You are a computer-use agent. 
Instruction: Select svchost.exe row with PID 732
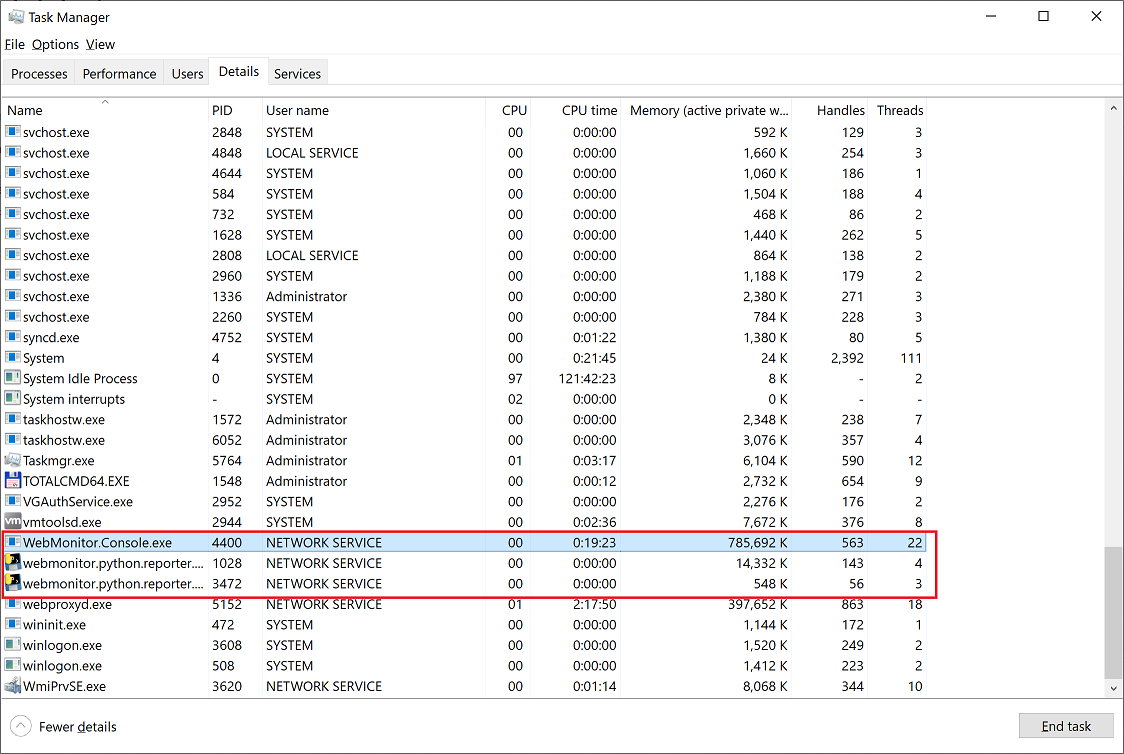point(465,214)
